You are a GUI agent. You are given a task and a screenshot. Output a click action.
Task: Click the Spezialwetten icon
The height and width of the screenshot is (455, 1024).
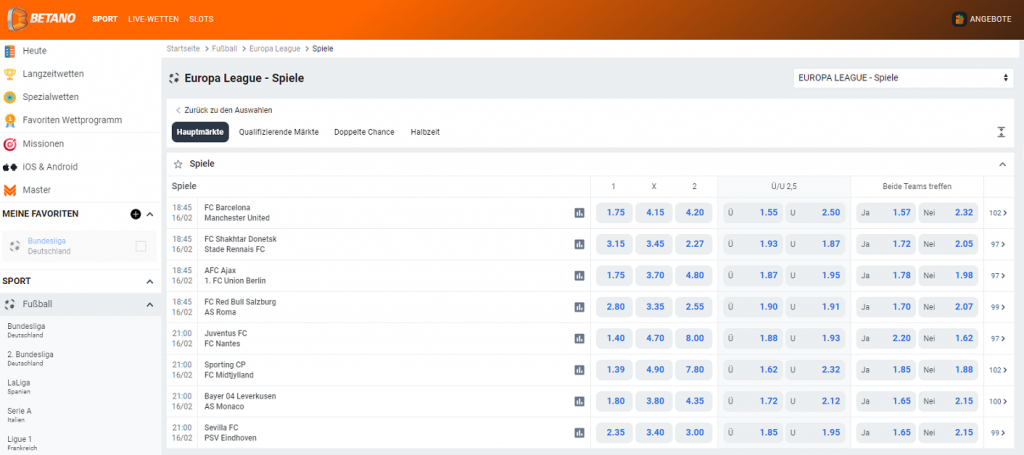coord(10,97)
